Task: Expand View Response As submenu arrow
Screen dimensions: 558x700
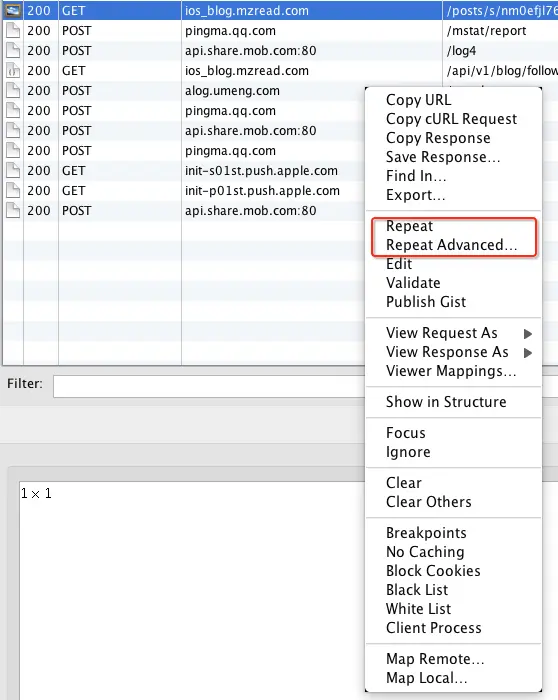Action: (x=528, y=353)
